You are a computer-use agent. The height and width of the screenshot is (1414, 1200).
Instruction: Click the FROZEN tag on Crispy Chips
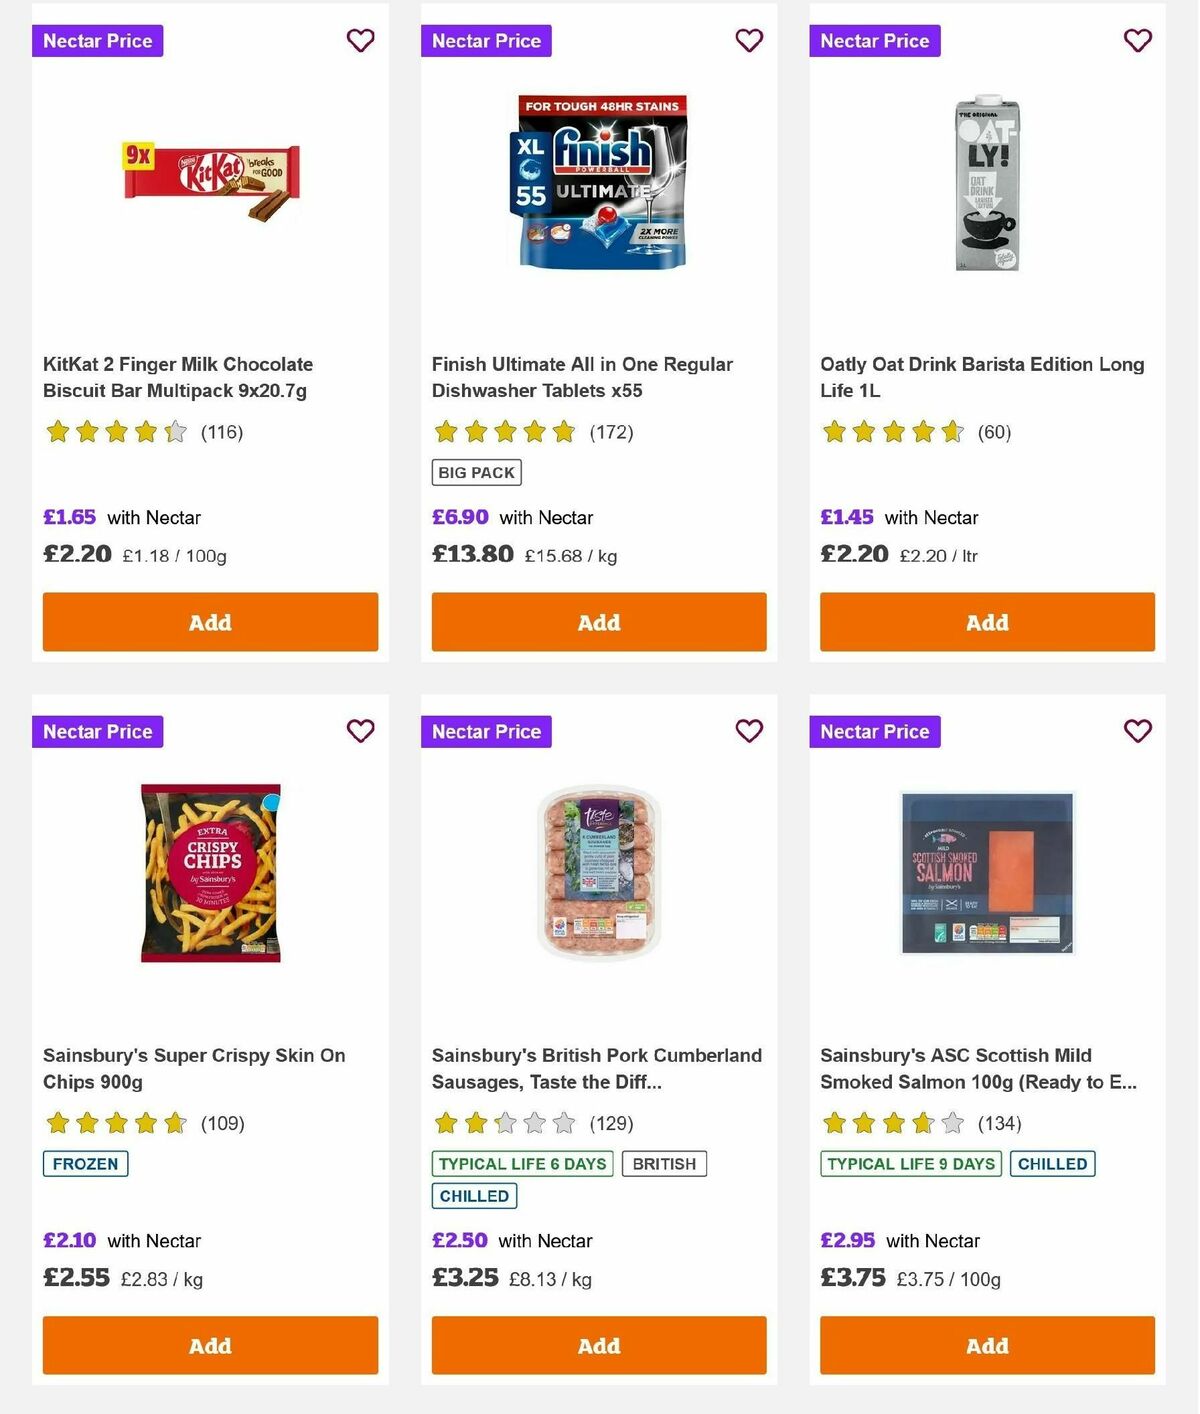(x=85, y=1163)
